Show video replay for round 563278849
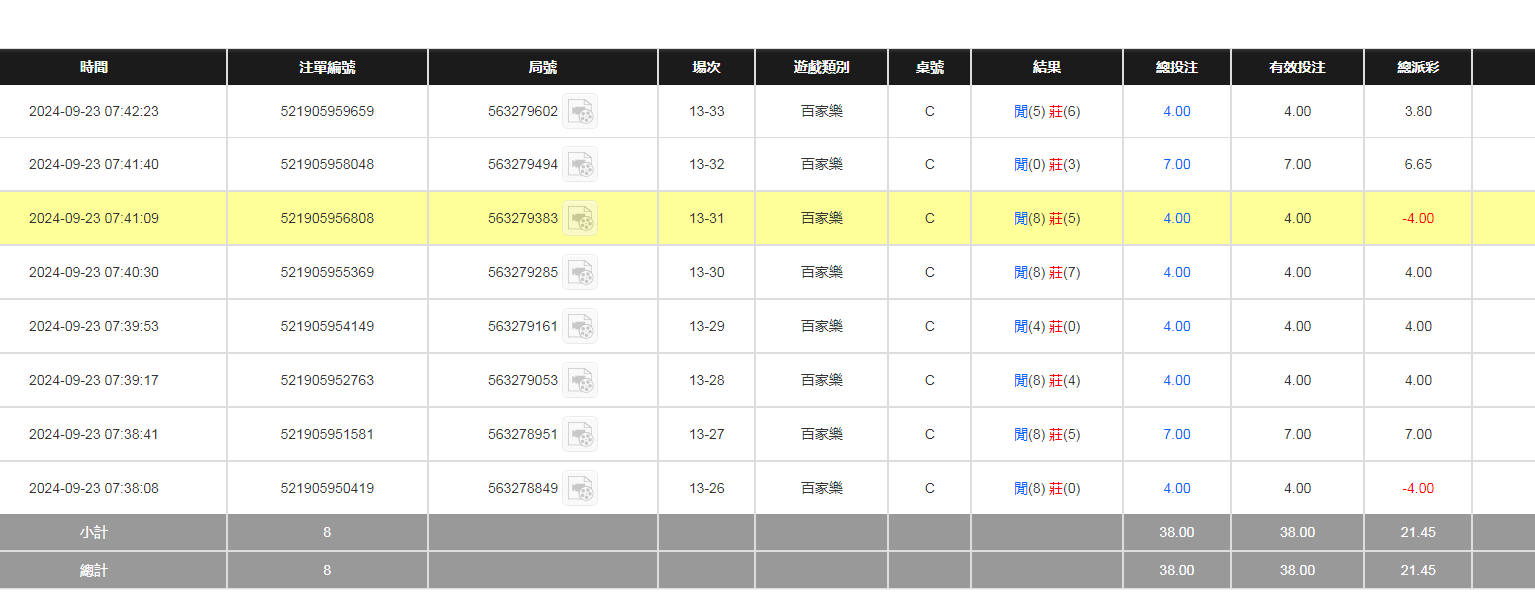 pos(580,489)
